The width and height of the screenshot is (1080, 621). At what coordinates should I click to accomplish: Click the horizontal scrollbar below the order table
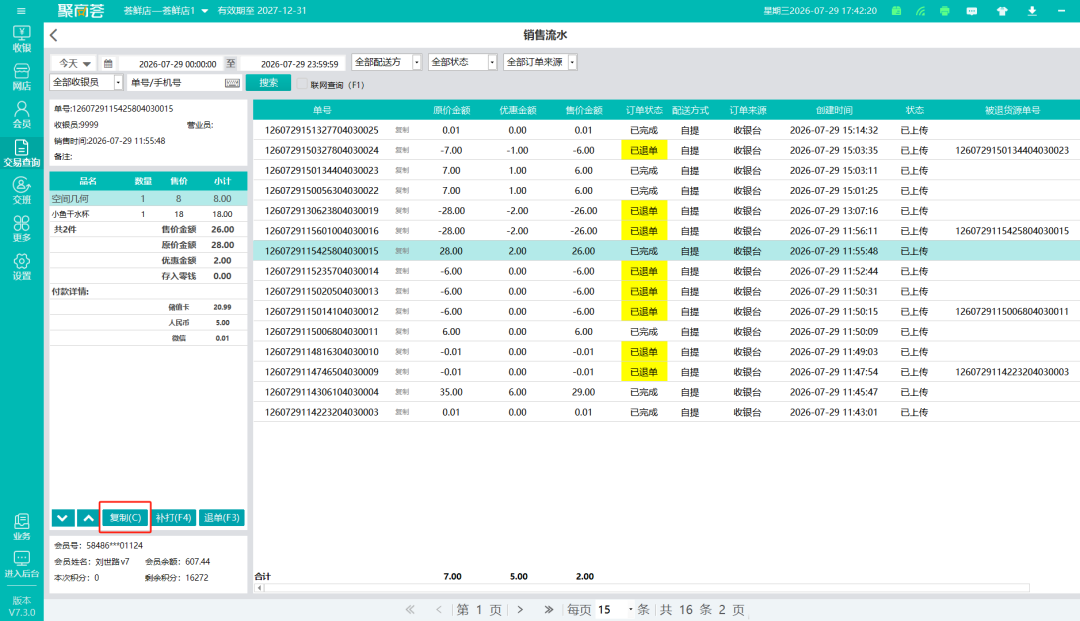[x=644, y=588]
